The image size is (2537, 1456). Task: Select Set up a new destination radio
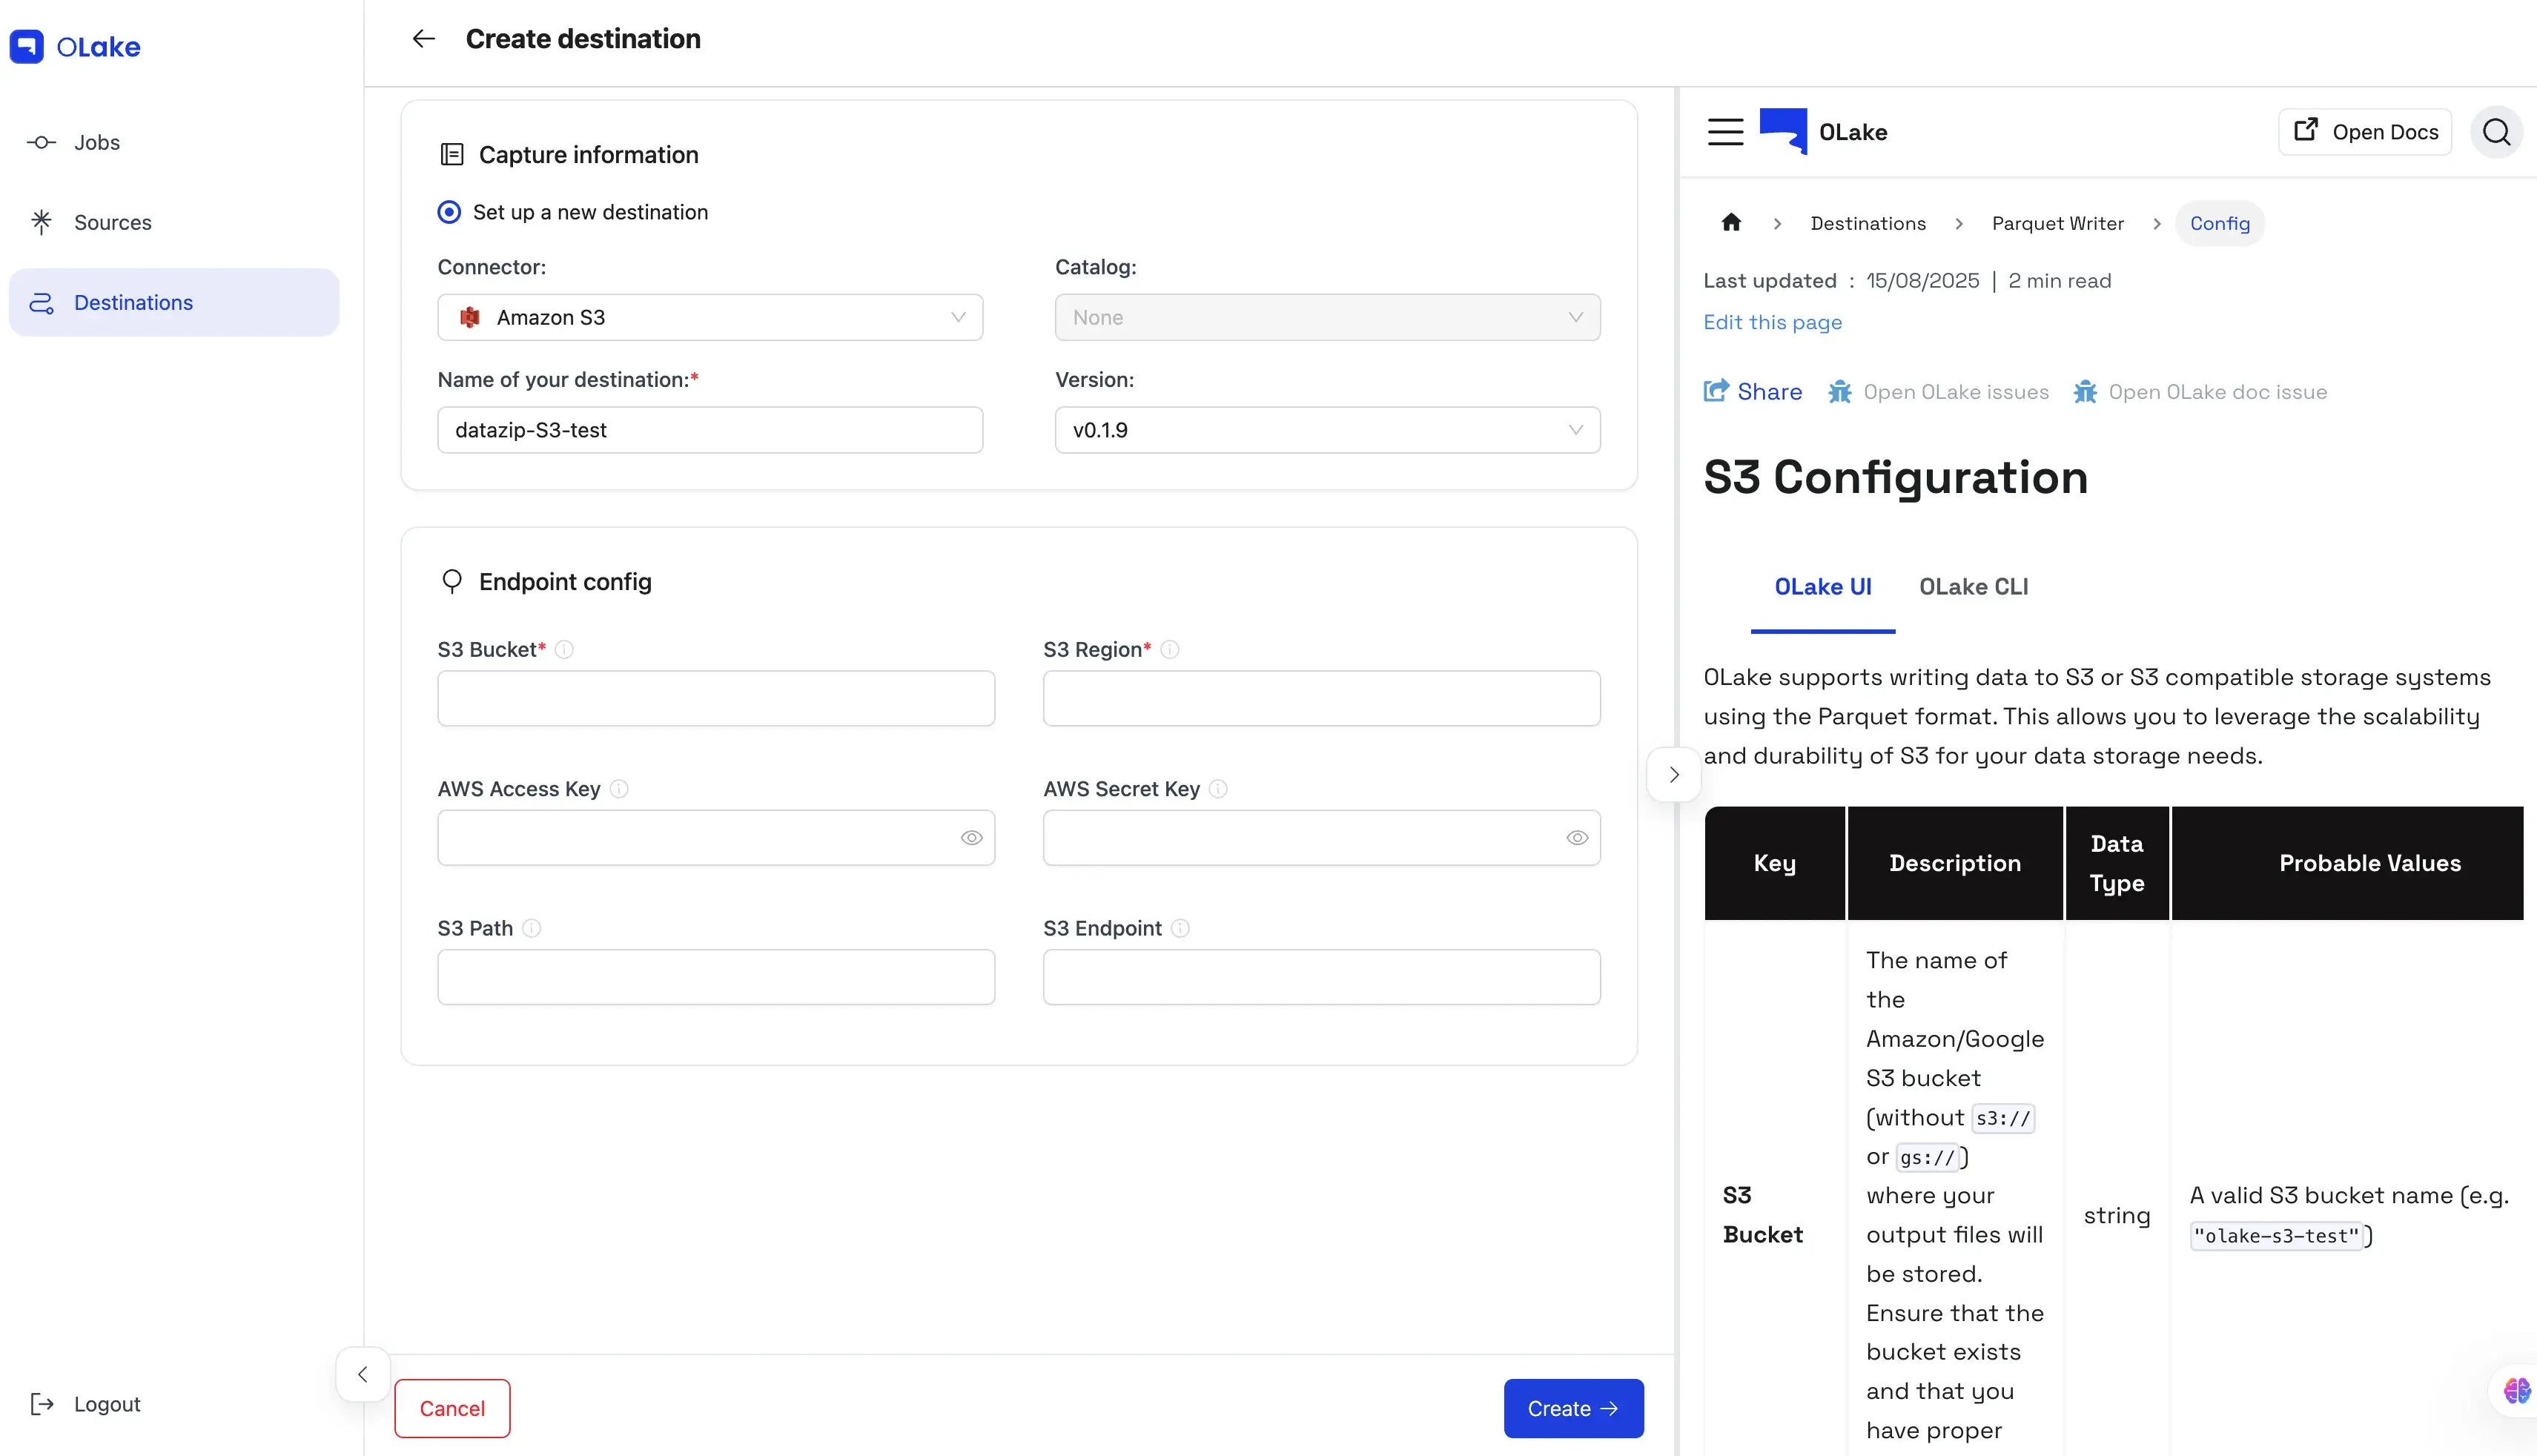tap(450, 212)
